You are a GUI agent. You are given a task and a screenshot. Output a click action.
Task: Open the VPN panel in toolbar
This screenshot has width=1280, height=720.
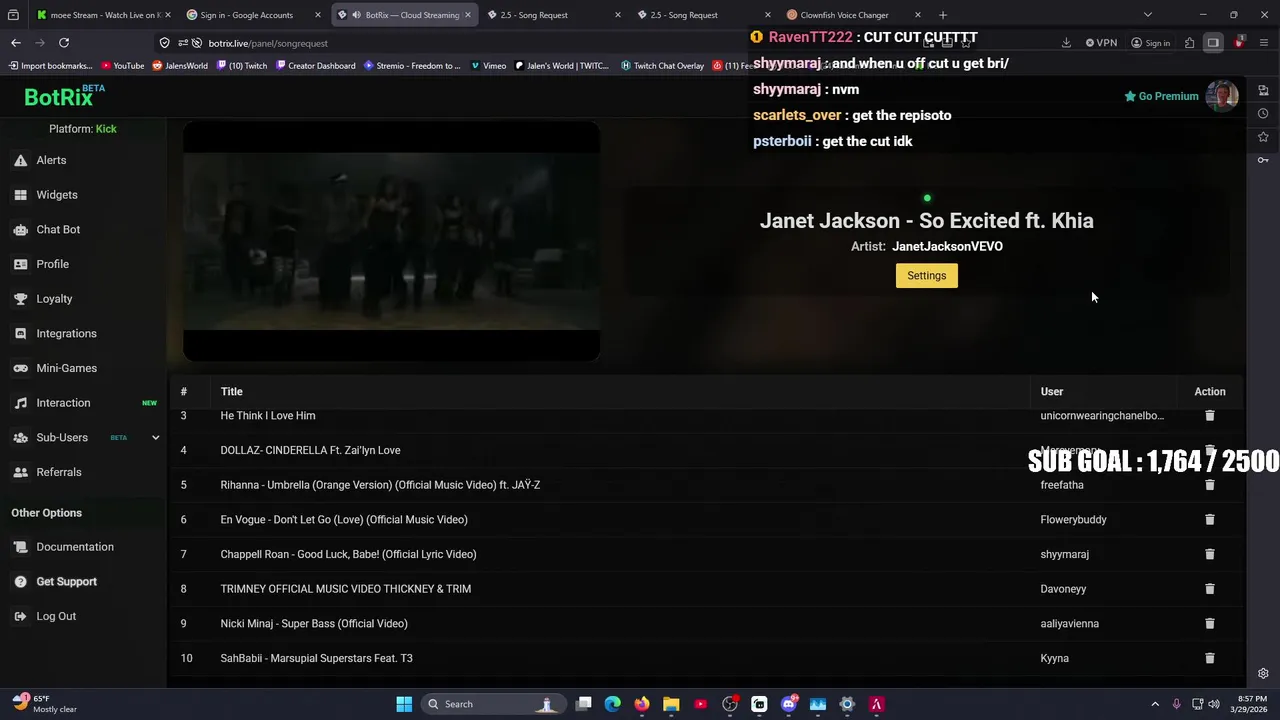(1101, 43)
